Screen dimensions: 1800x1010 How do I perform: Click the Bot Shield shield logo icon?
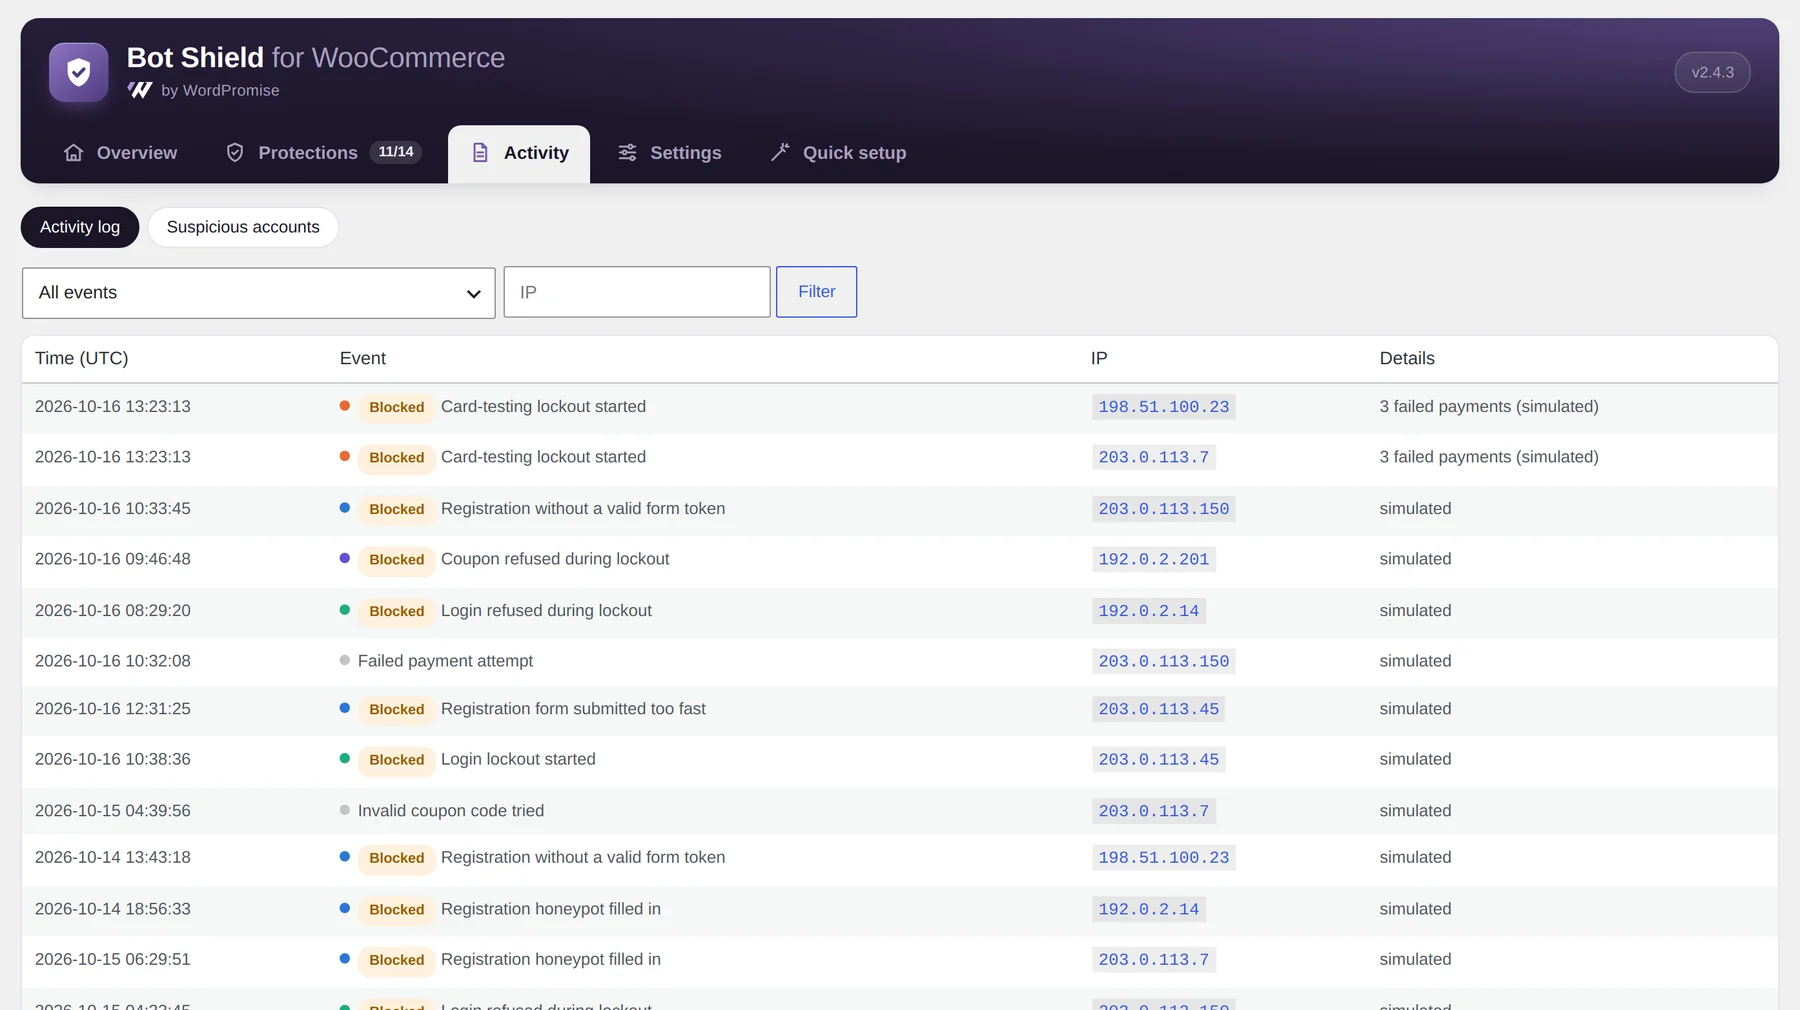[x=79, y=72]
